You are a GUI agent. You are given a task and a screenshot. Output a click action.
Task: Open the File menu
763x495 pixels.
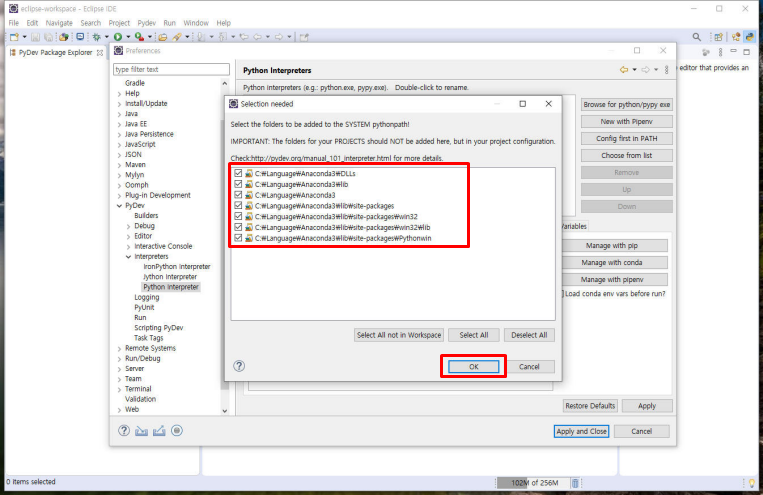14,23
